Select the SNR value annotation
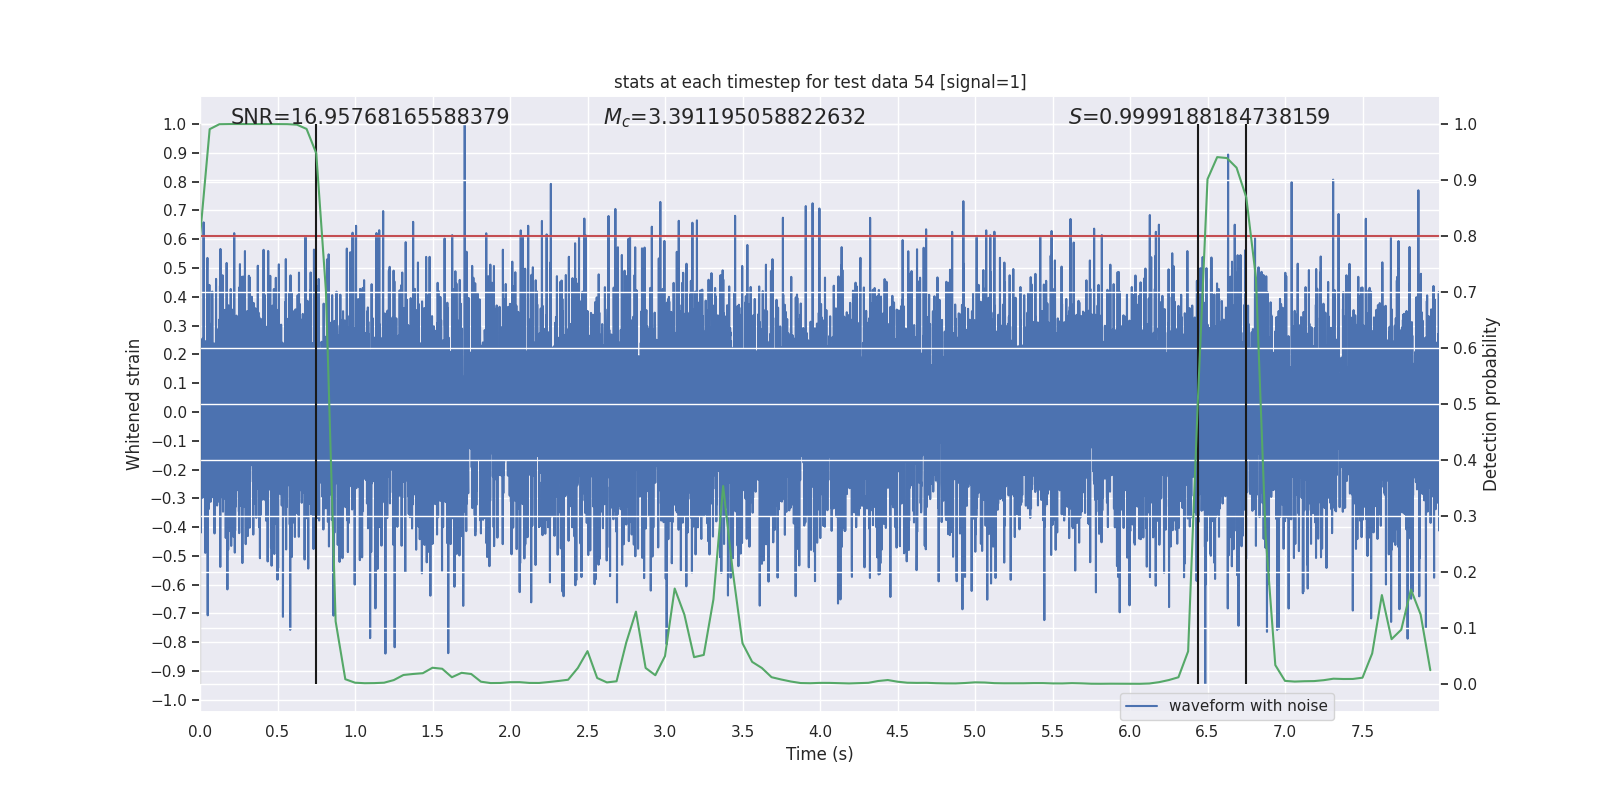Viewport: 1600px width, 800px height. click(370, 117)
